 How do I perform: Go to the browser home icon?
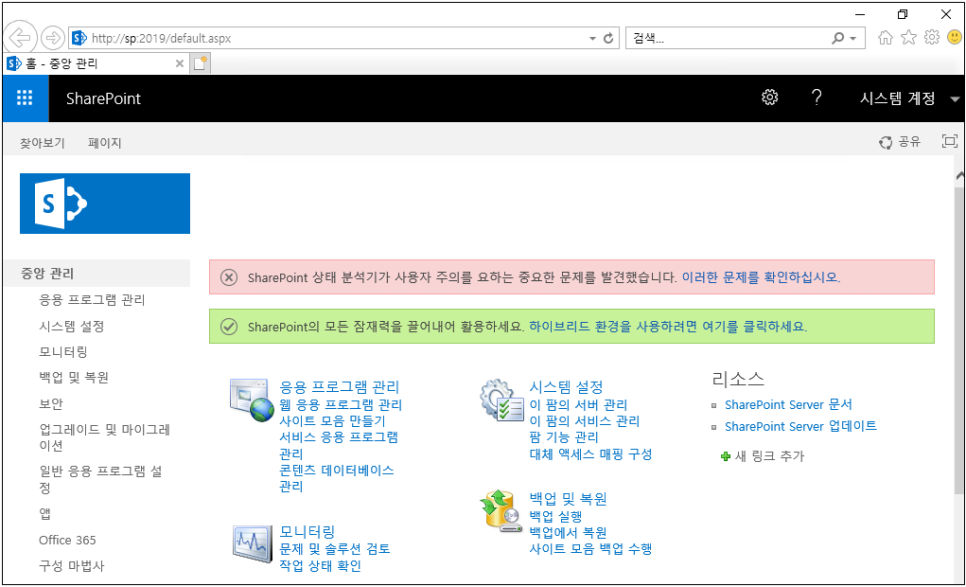point(885,38)
